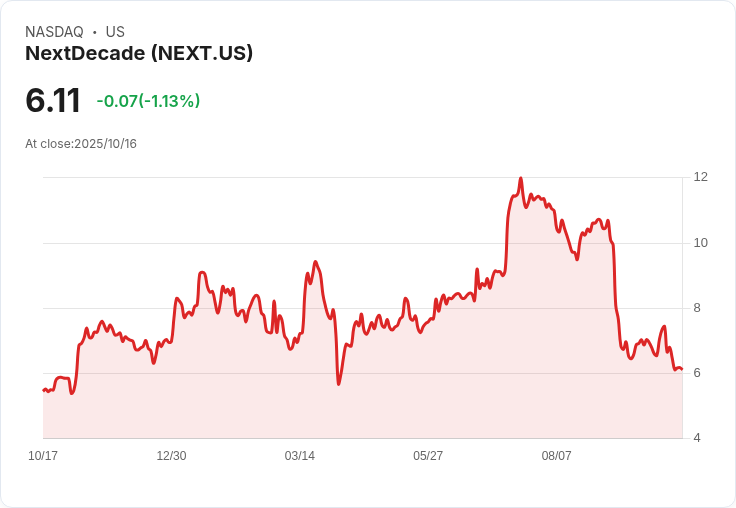Click the chart's highest peak near 12

[521, 178]
